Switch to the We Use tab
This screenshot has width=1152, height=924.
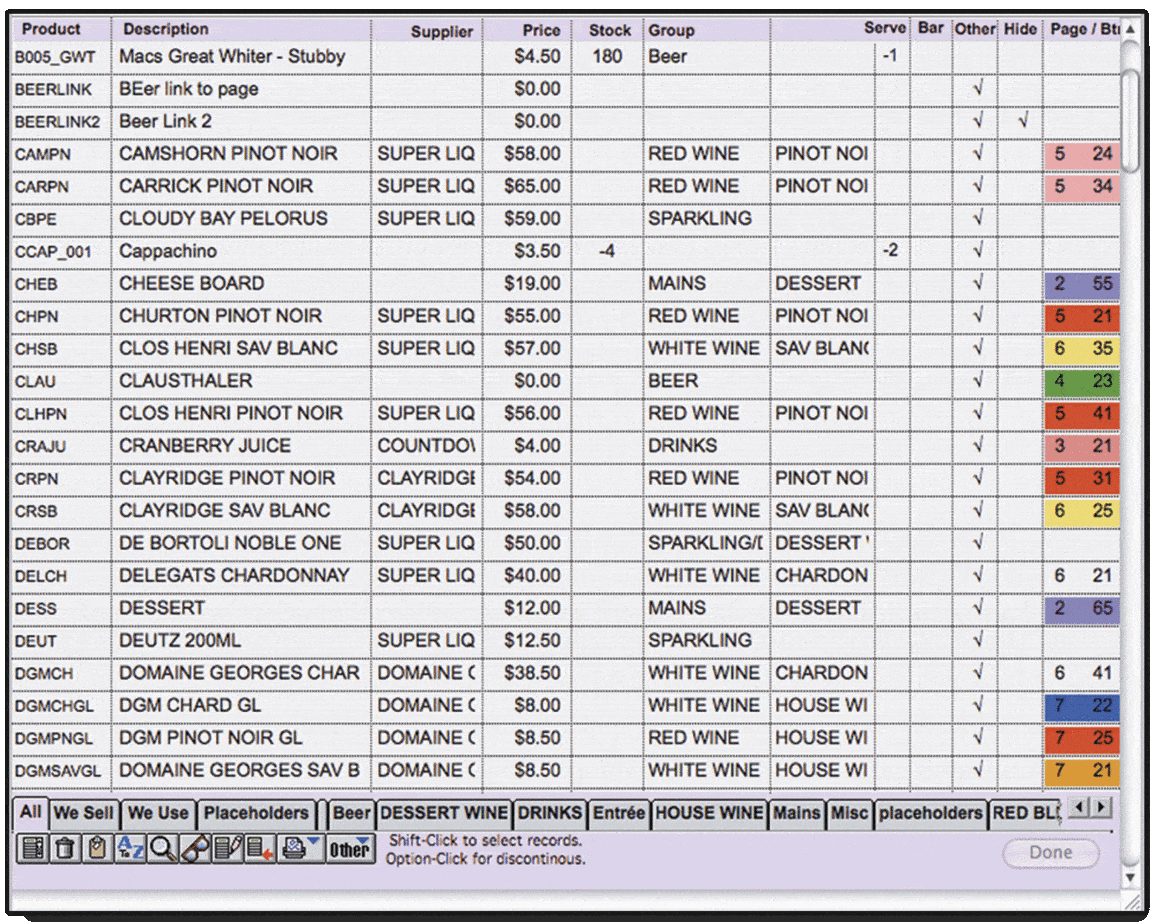158,813
